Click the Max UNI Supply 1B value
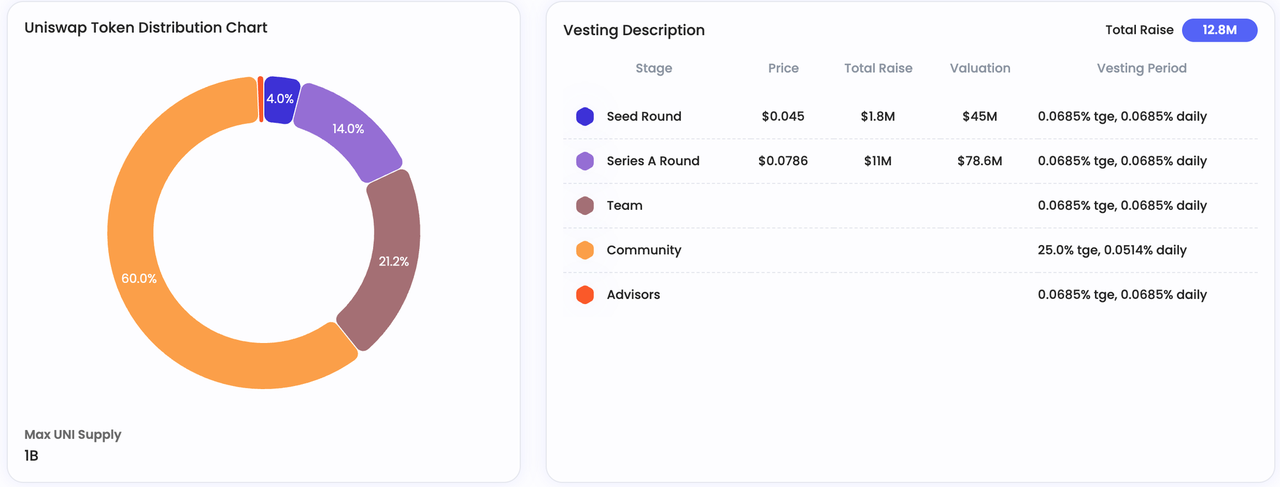 click(31, 456)
